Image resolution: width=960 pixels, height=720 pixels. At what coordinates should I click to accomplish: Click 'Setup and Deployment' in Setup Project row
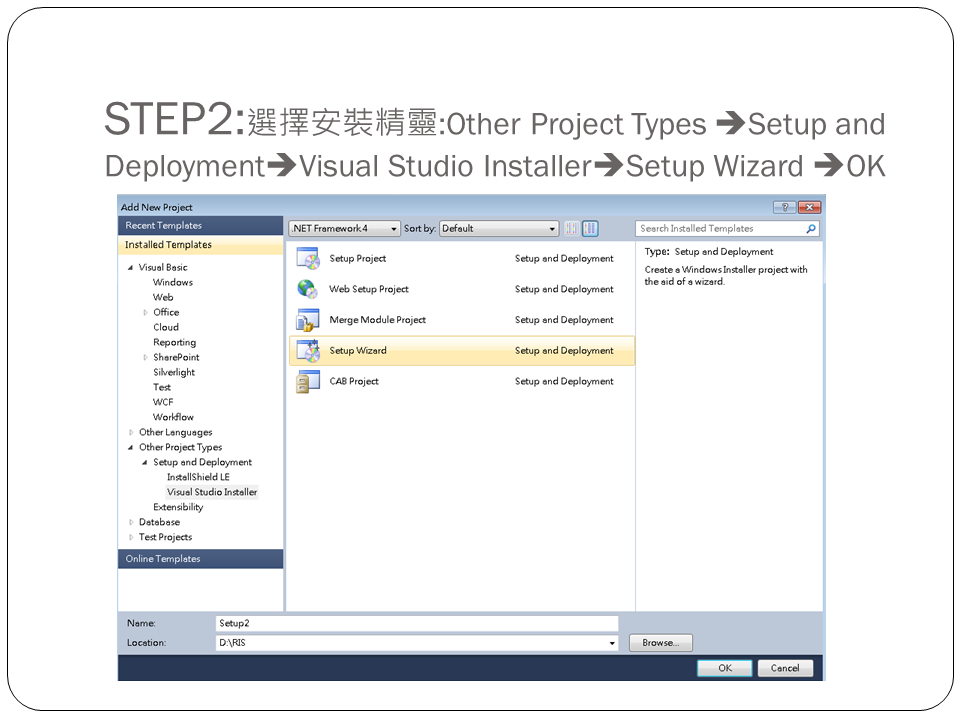coord(564,258)
